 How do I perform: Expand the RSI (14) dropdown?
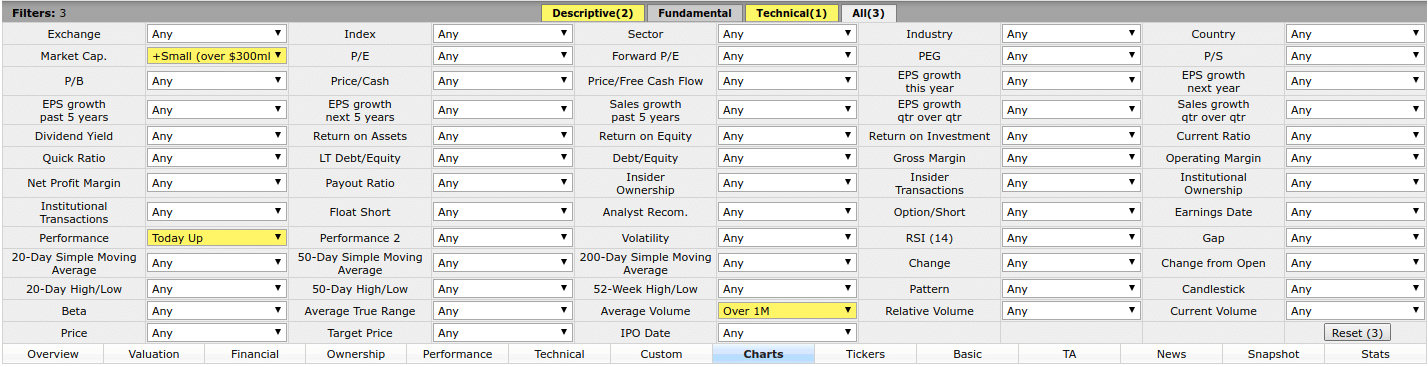pos(1071,238)
